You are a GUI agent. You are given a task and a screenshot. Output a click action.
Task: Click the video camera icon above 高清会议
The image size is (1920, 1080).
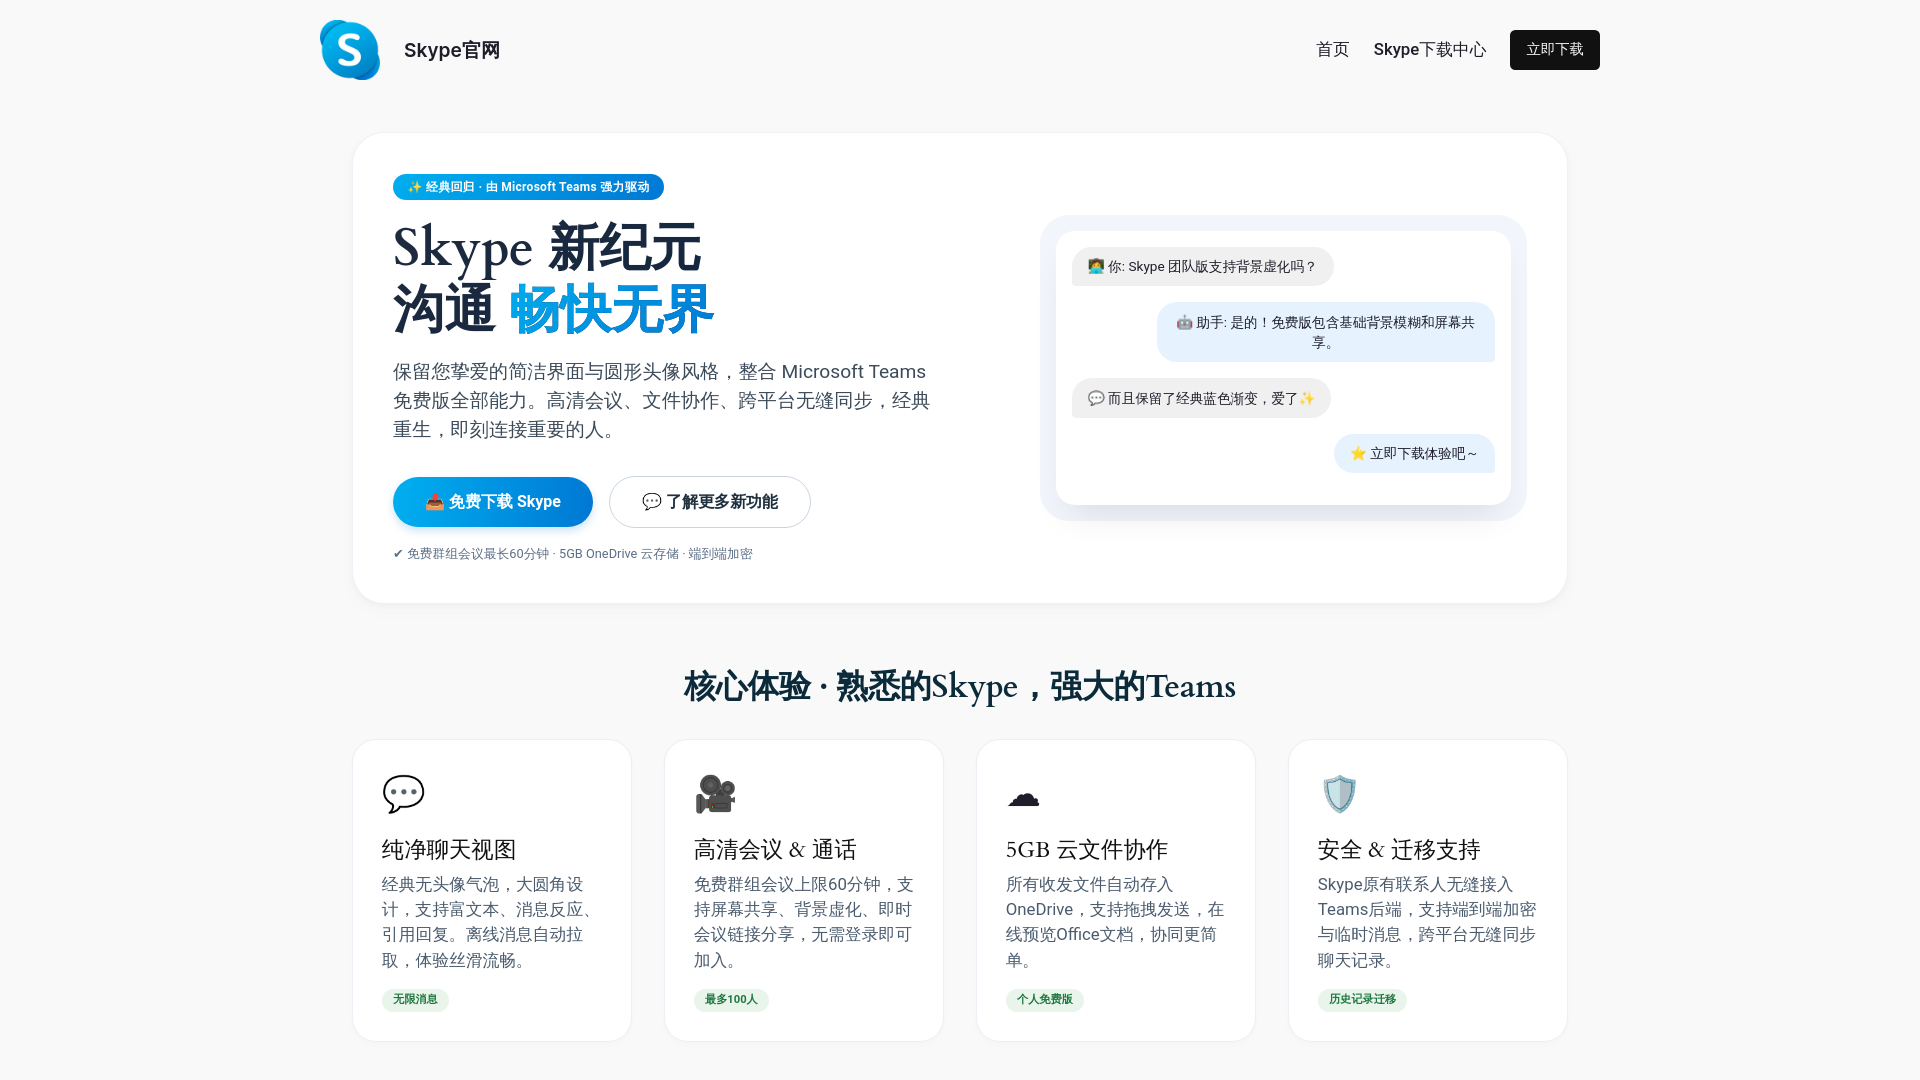[715, 794]
